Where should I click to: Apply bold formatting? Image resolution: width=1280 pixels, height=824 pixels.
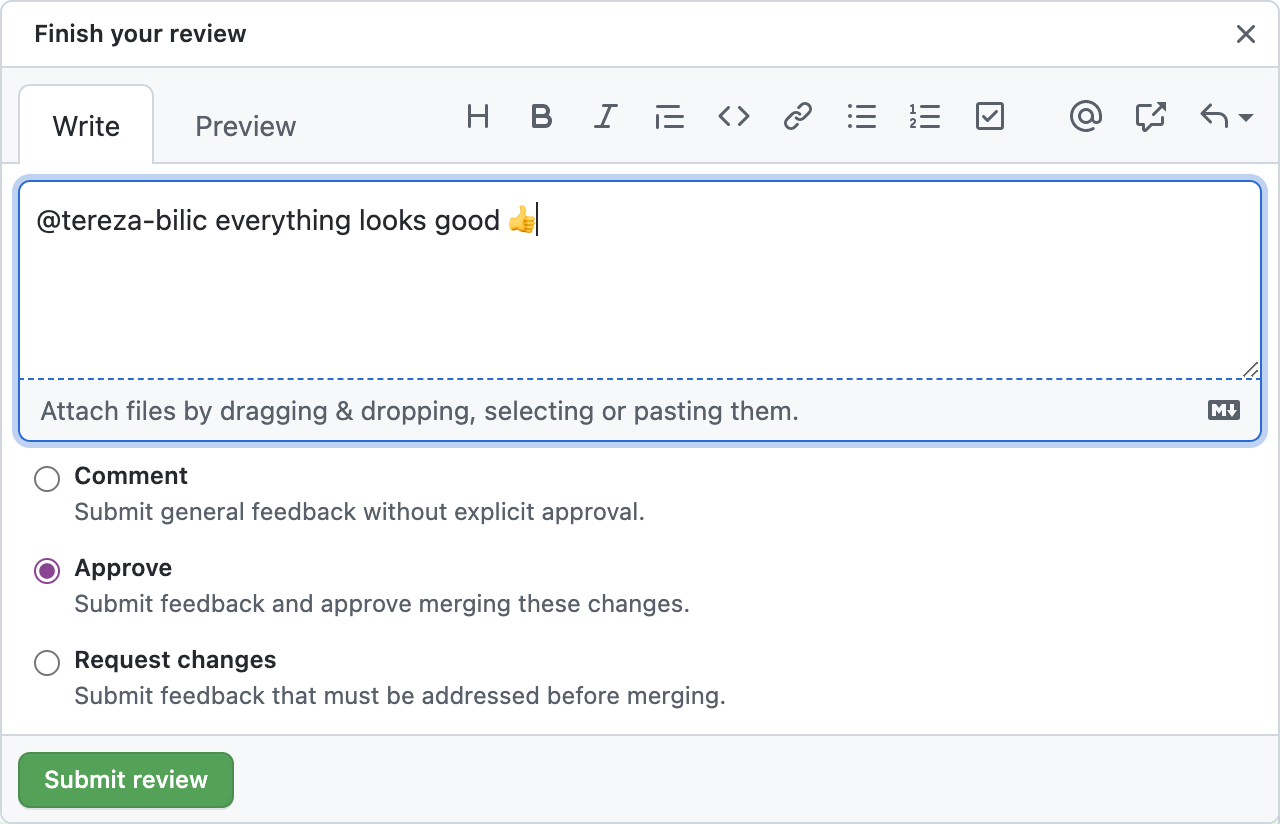(541, 117)
